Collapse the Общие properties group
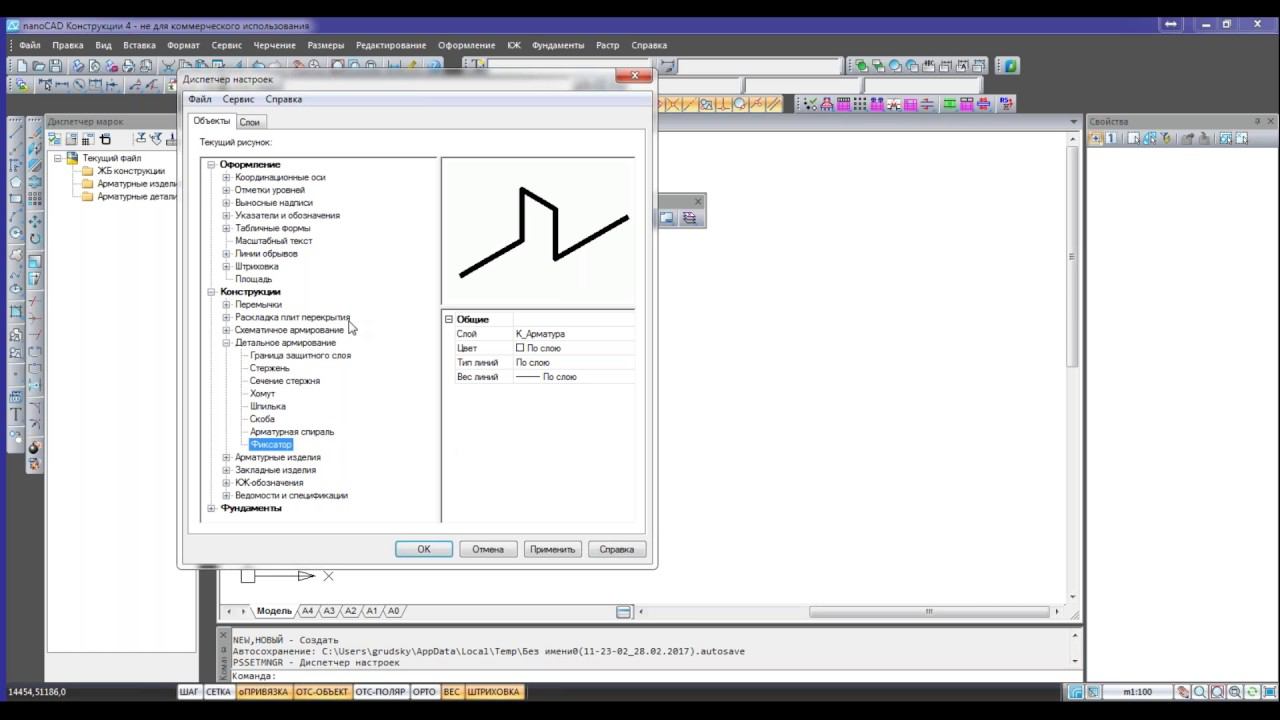 point(449,319)
